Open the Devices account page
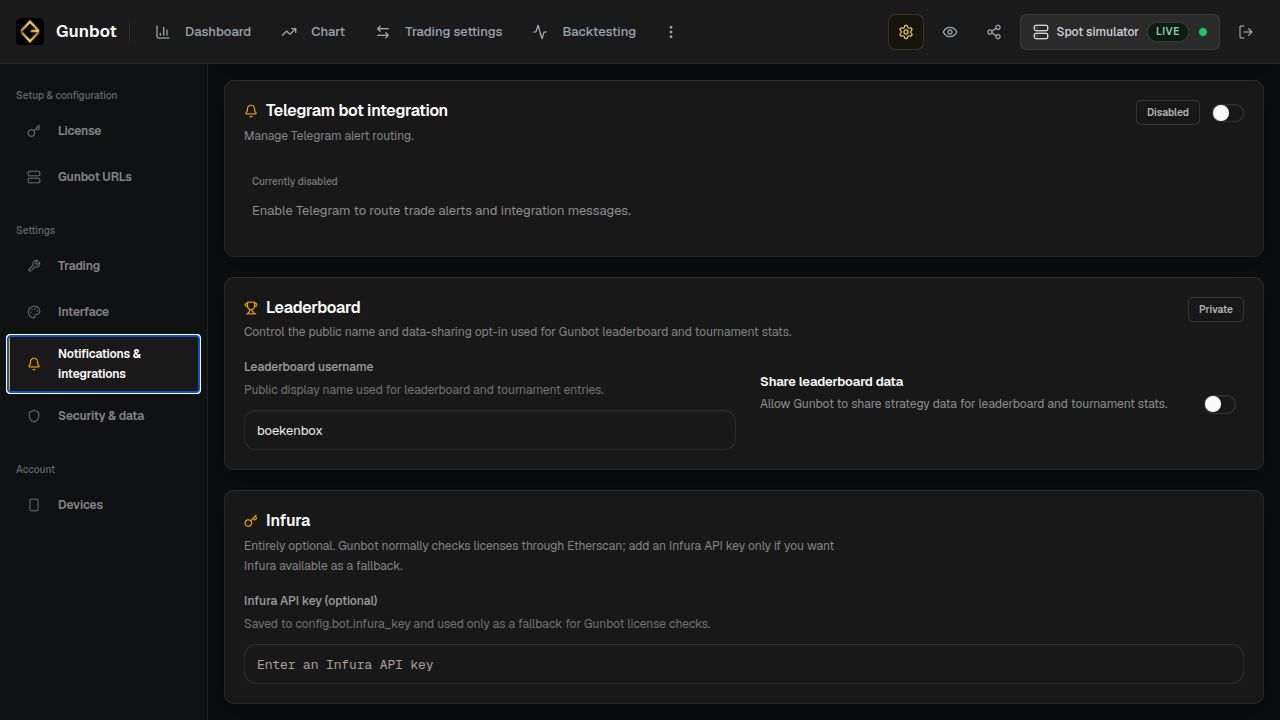The height and width of the screenshot is (720, 1280). (x=104, y=505)
